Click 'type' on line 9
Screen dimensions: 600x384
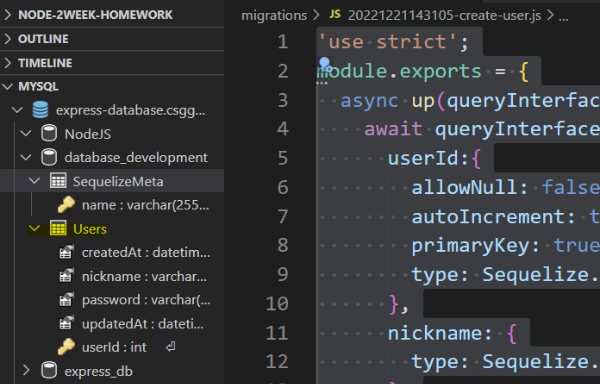point(434,275)
